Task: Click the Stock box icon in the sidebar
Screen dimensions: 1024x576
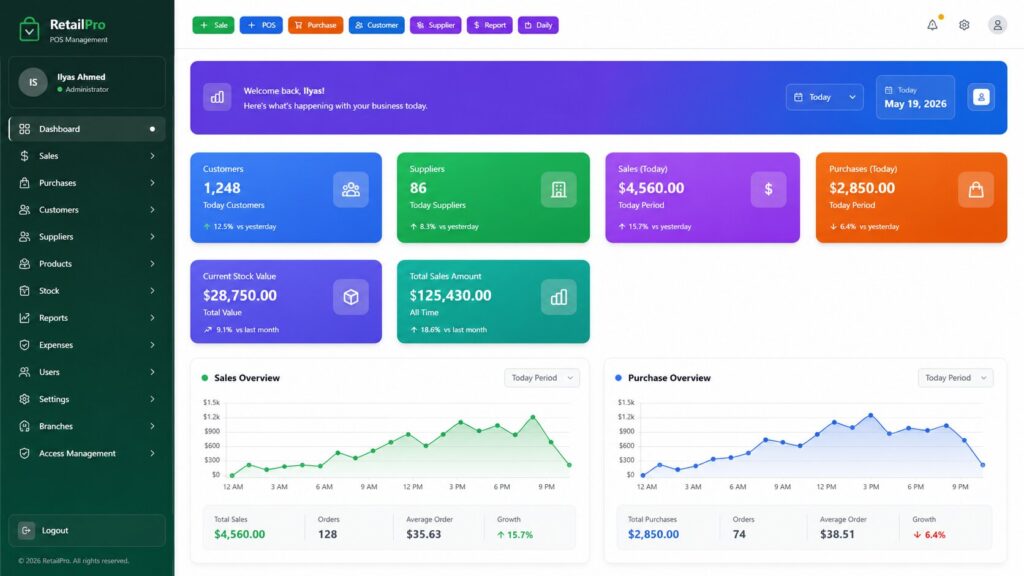Action: point(24,291)
